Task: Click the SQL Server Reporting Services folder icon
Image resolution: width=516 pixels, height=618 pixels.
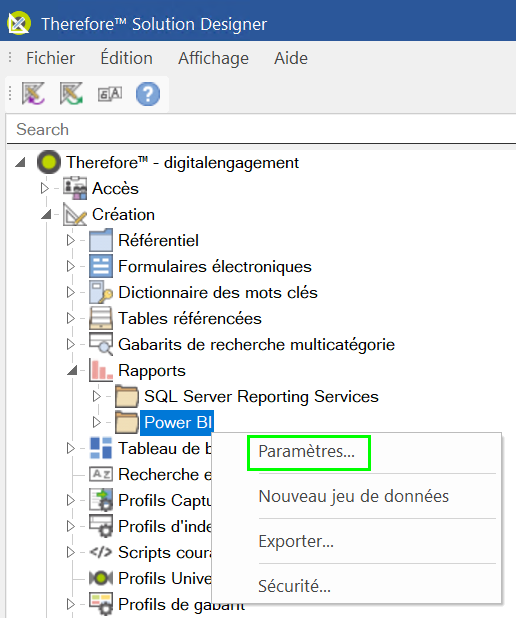Action: pos(127,396)
